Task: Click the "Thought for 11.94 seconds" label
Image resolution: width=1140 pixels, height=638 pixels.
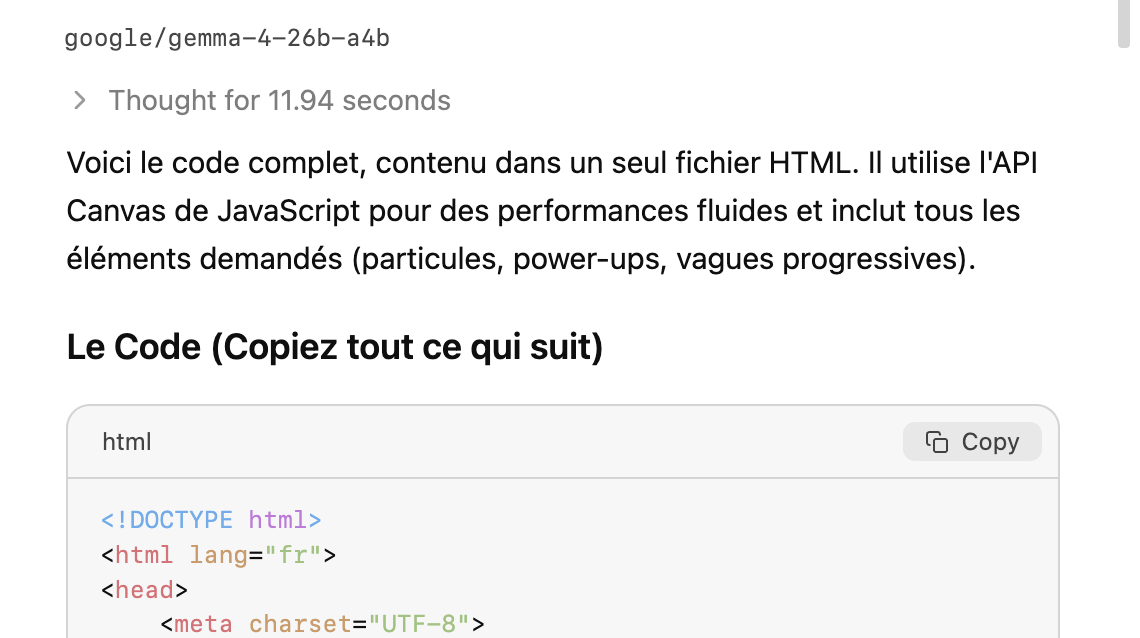Action: pyautogui.click(x=279, y=100)
